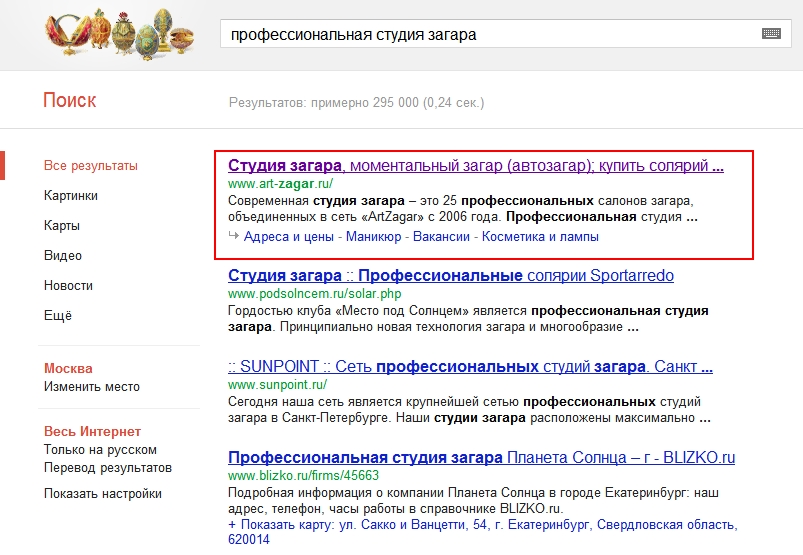Click 'Изменить место' under Москва
Screen dimensions: 803x555
click(x=92, y=387)
